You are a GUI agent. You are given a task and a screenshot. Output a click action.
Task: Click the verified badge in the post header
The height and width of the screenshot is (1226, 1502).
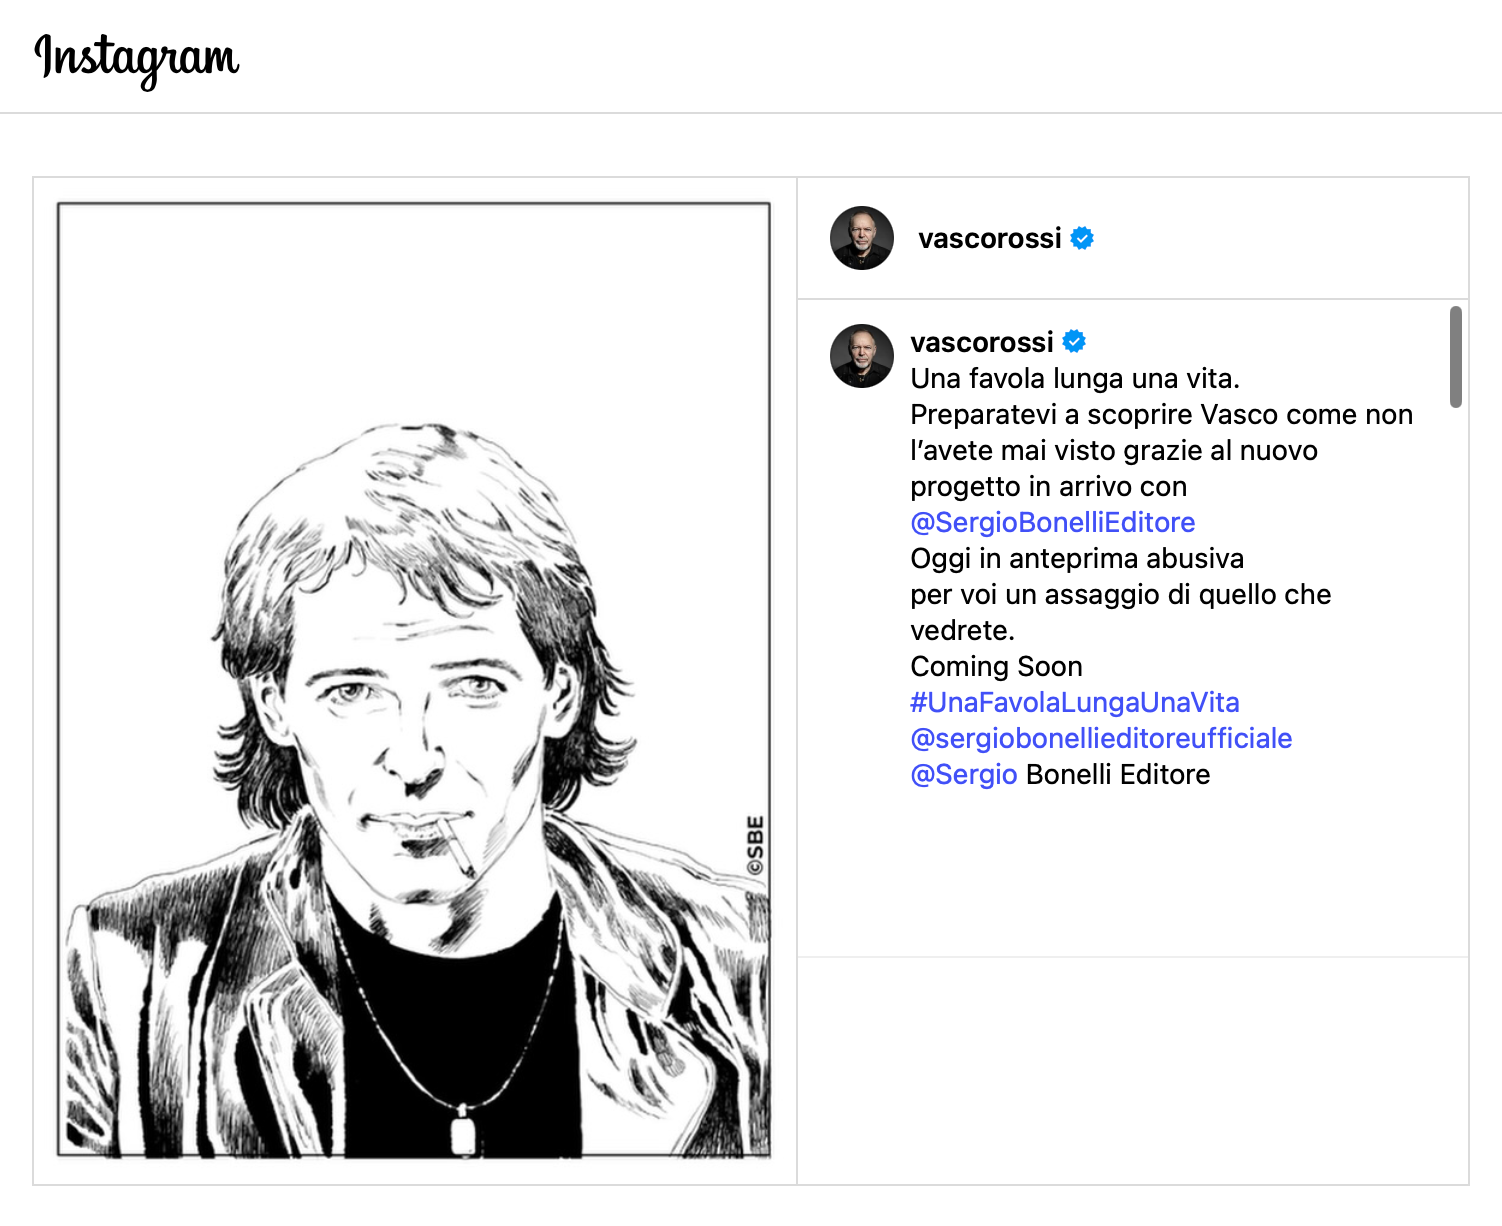point(1082,238)
